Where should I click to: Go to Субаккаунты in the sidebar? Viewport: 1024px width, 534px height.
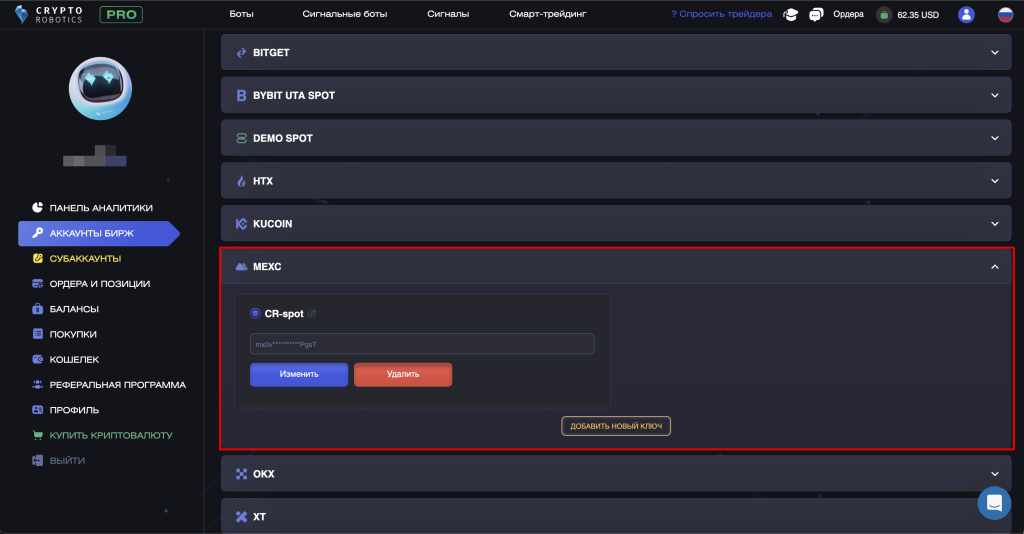[85, 258]
